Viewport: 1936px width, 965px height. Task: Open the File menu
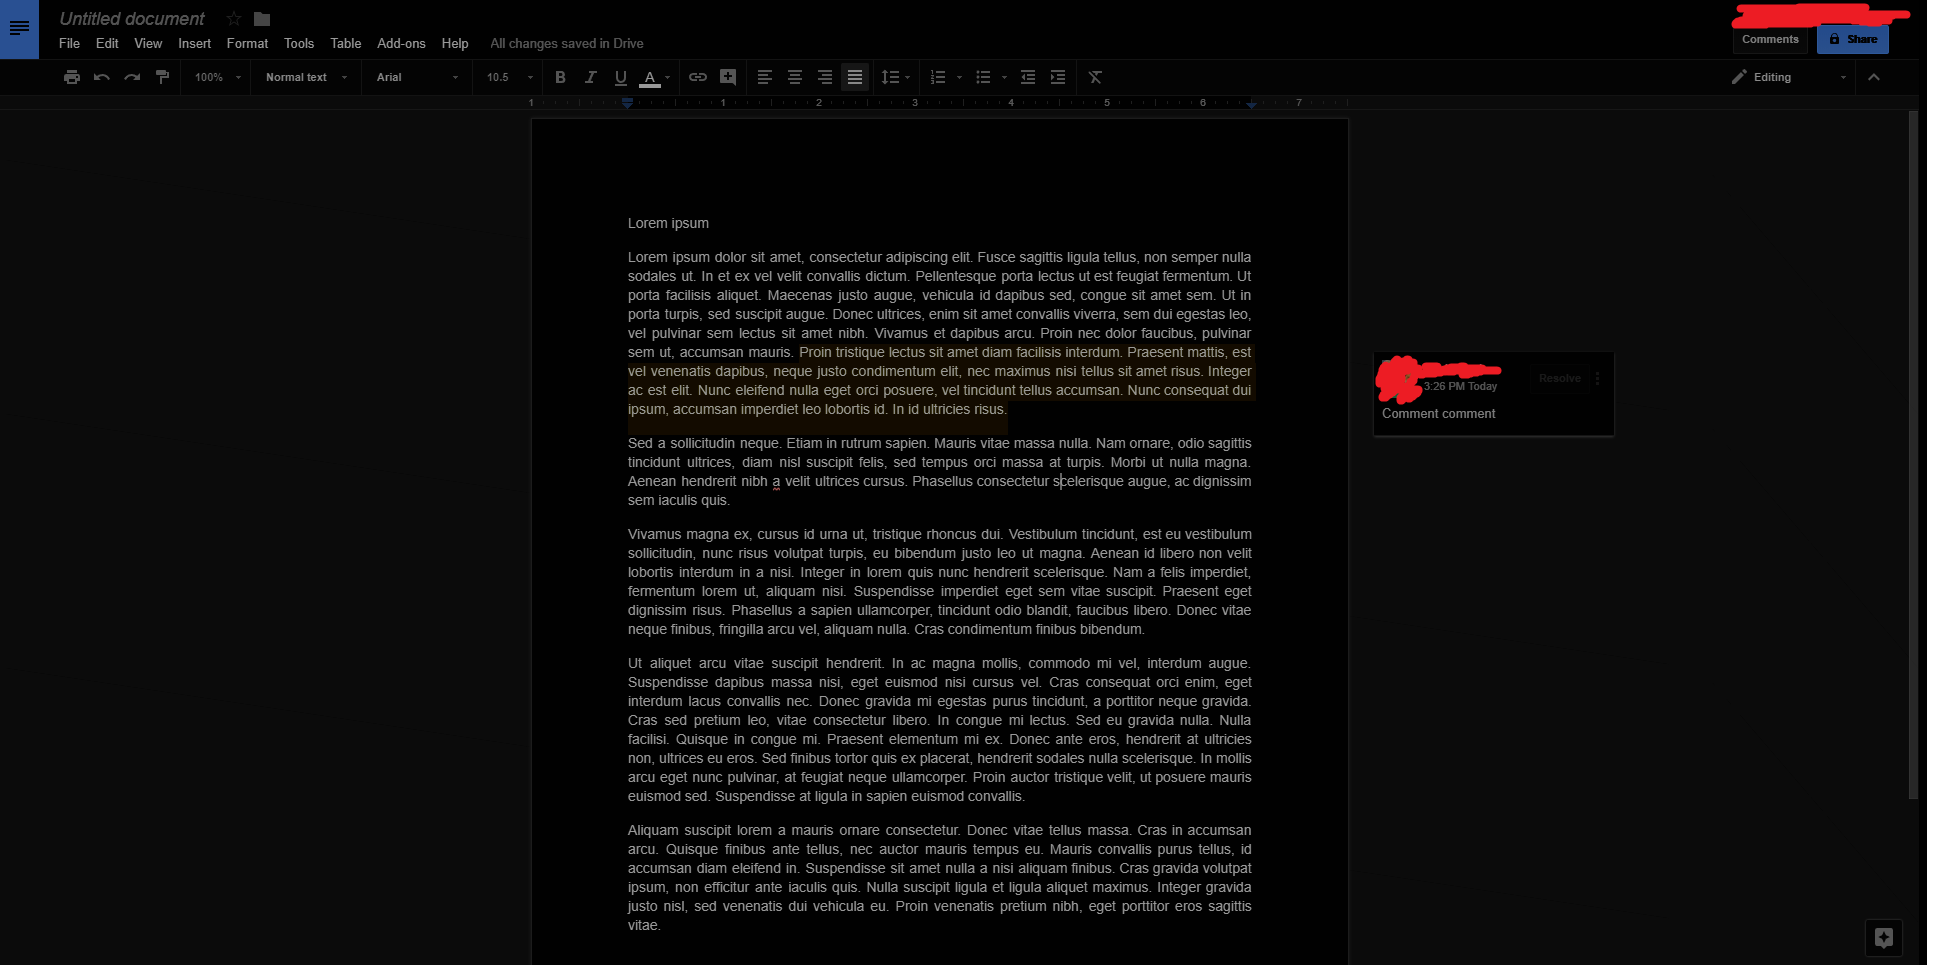69,43
